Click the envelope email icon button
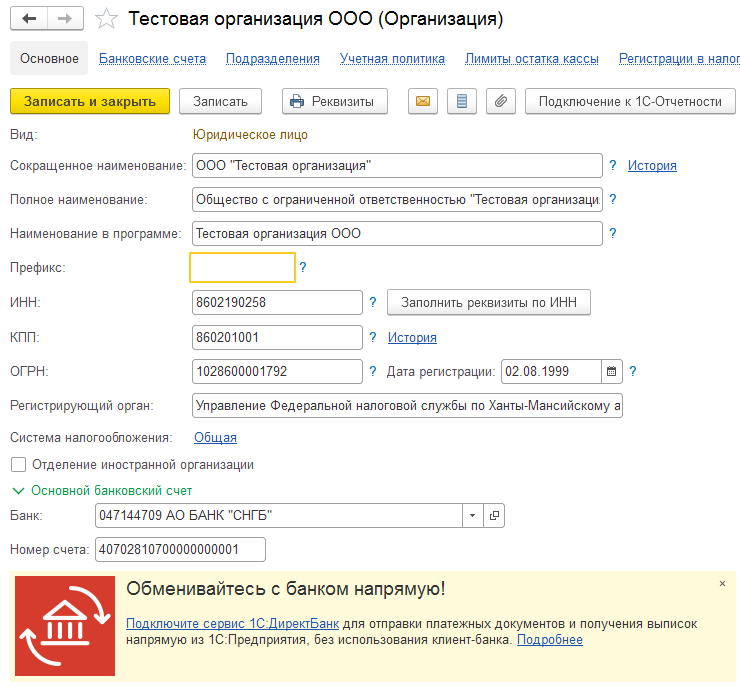 coord(423,101)
